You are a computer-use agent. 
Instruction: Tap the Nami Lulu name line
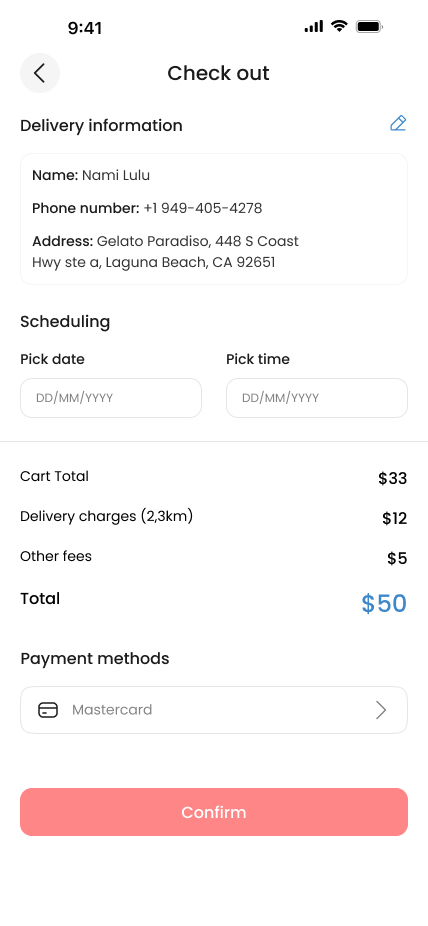click(x=91, y=175)
